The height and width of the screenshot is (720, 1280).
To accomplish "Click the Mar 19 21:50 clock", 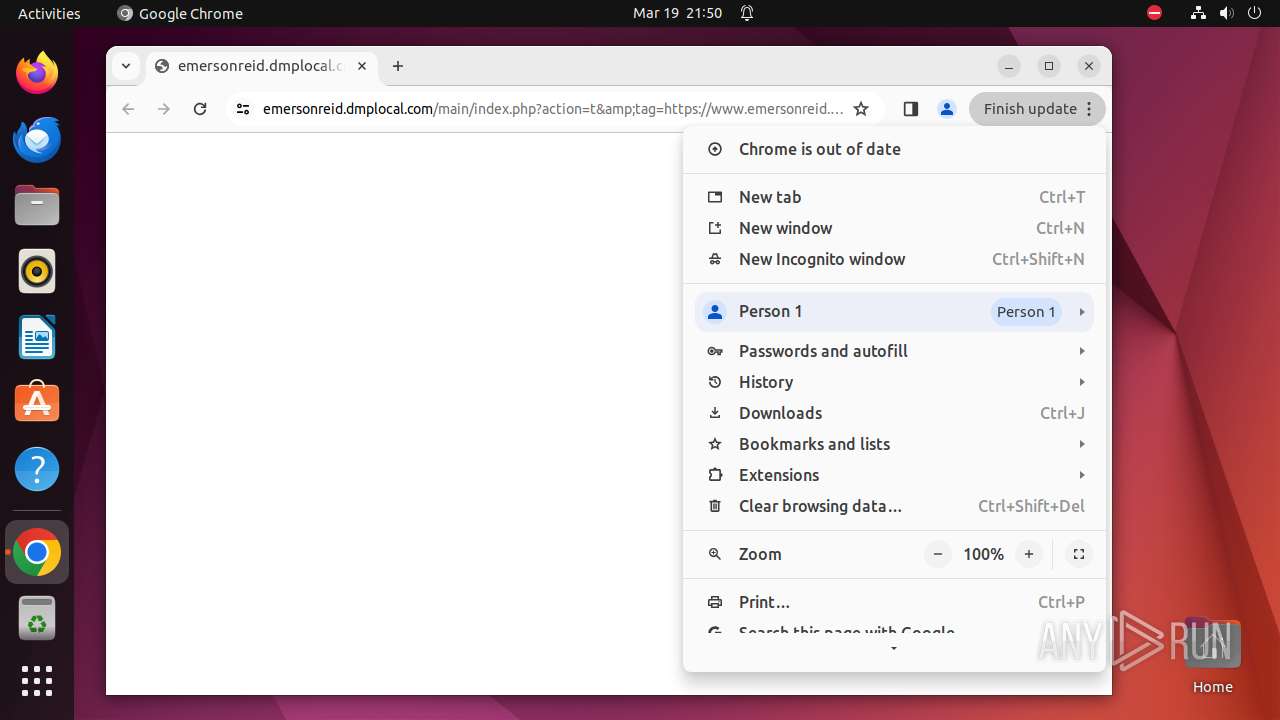I will point(677,13).
